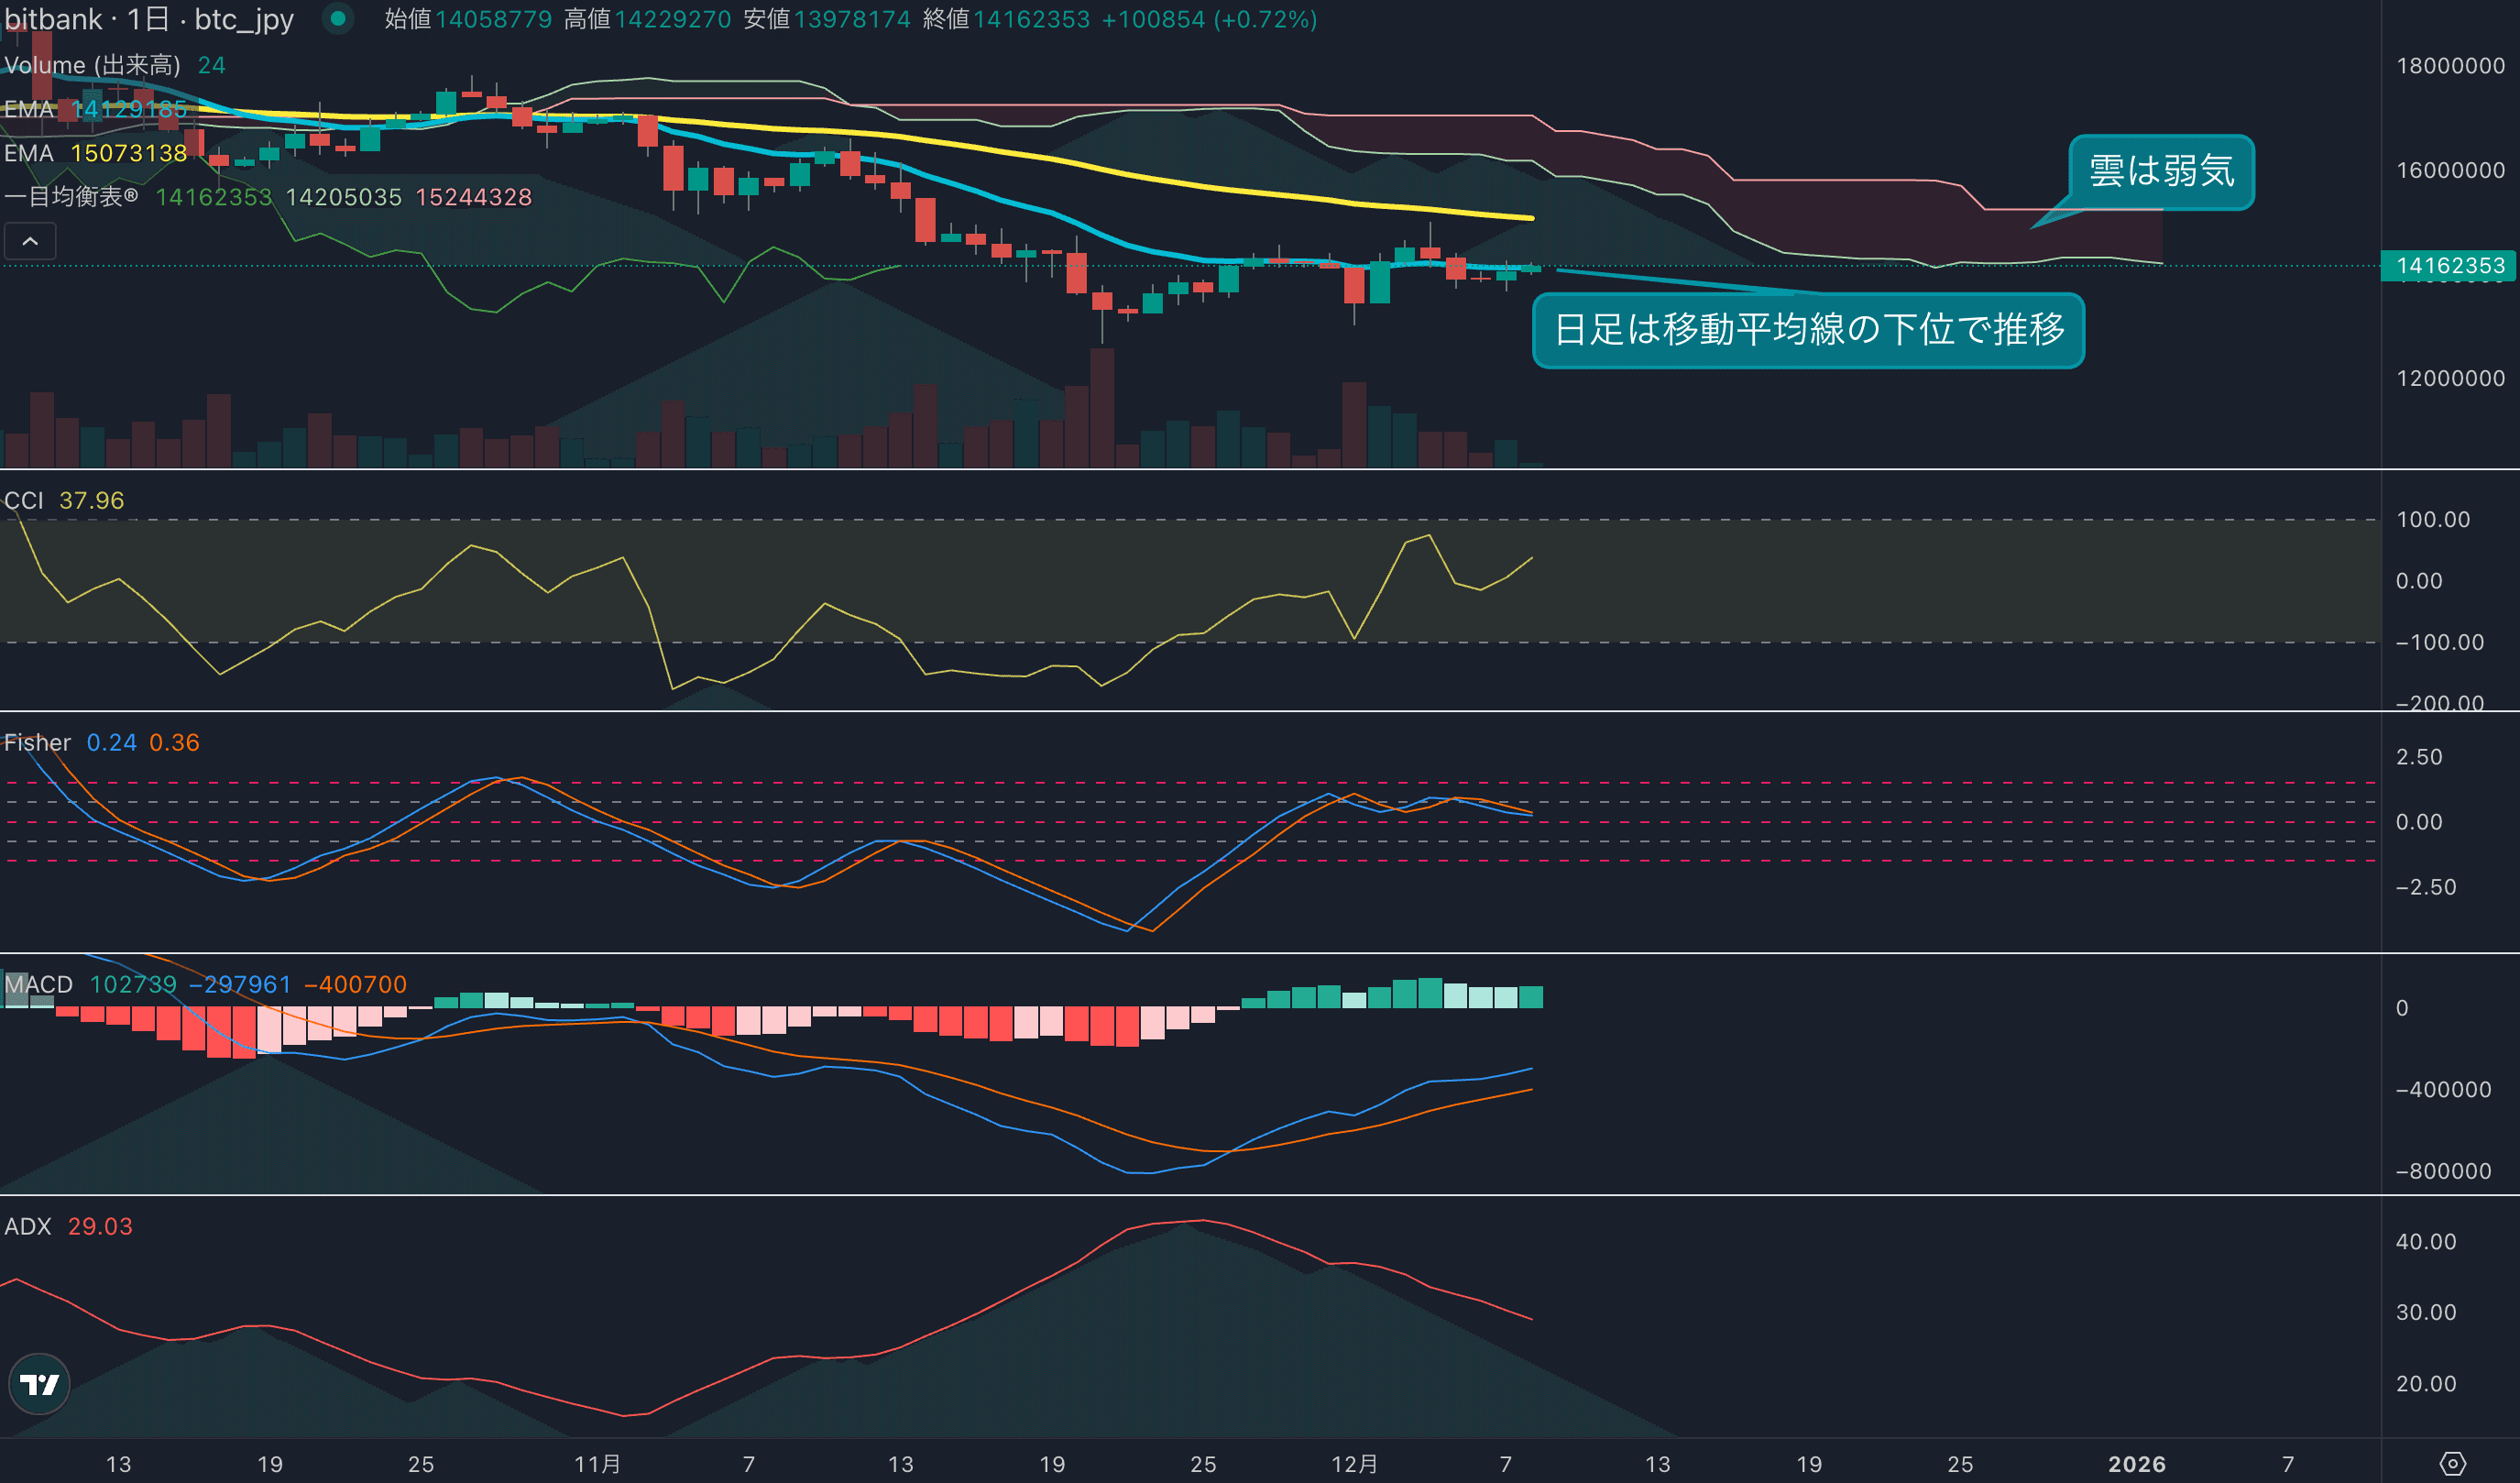This screenshot has width=2520, height=1483.
Task: Click the 11月 label on time axis
Action: coord(597,1464)
